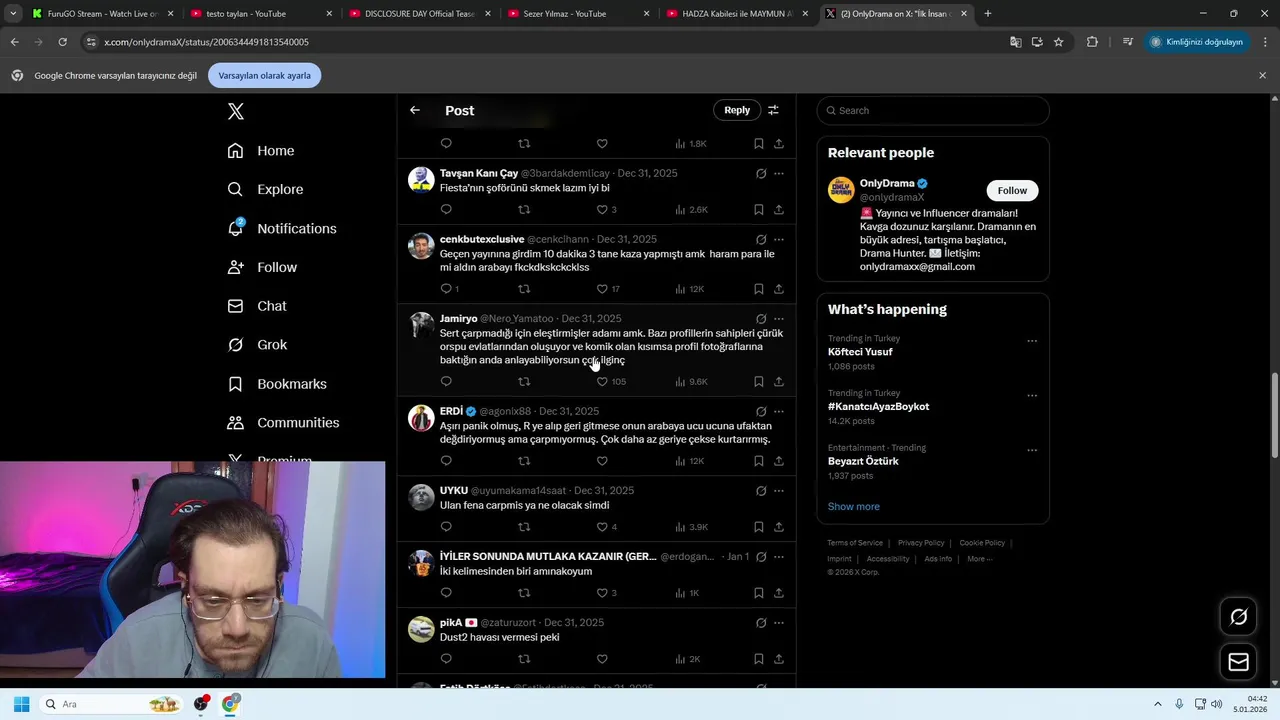
Task: Like Tavşan Kanı Çay's reply
Action: [x=602, y=210]
